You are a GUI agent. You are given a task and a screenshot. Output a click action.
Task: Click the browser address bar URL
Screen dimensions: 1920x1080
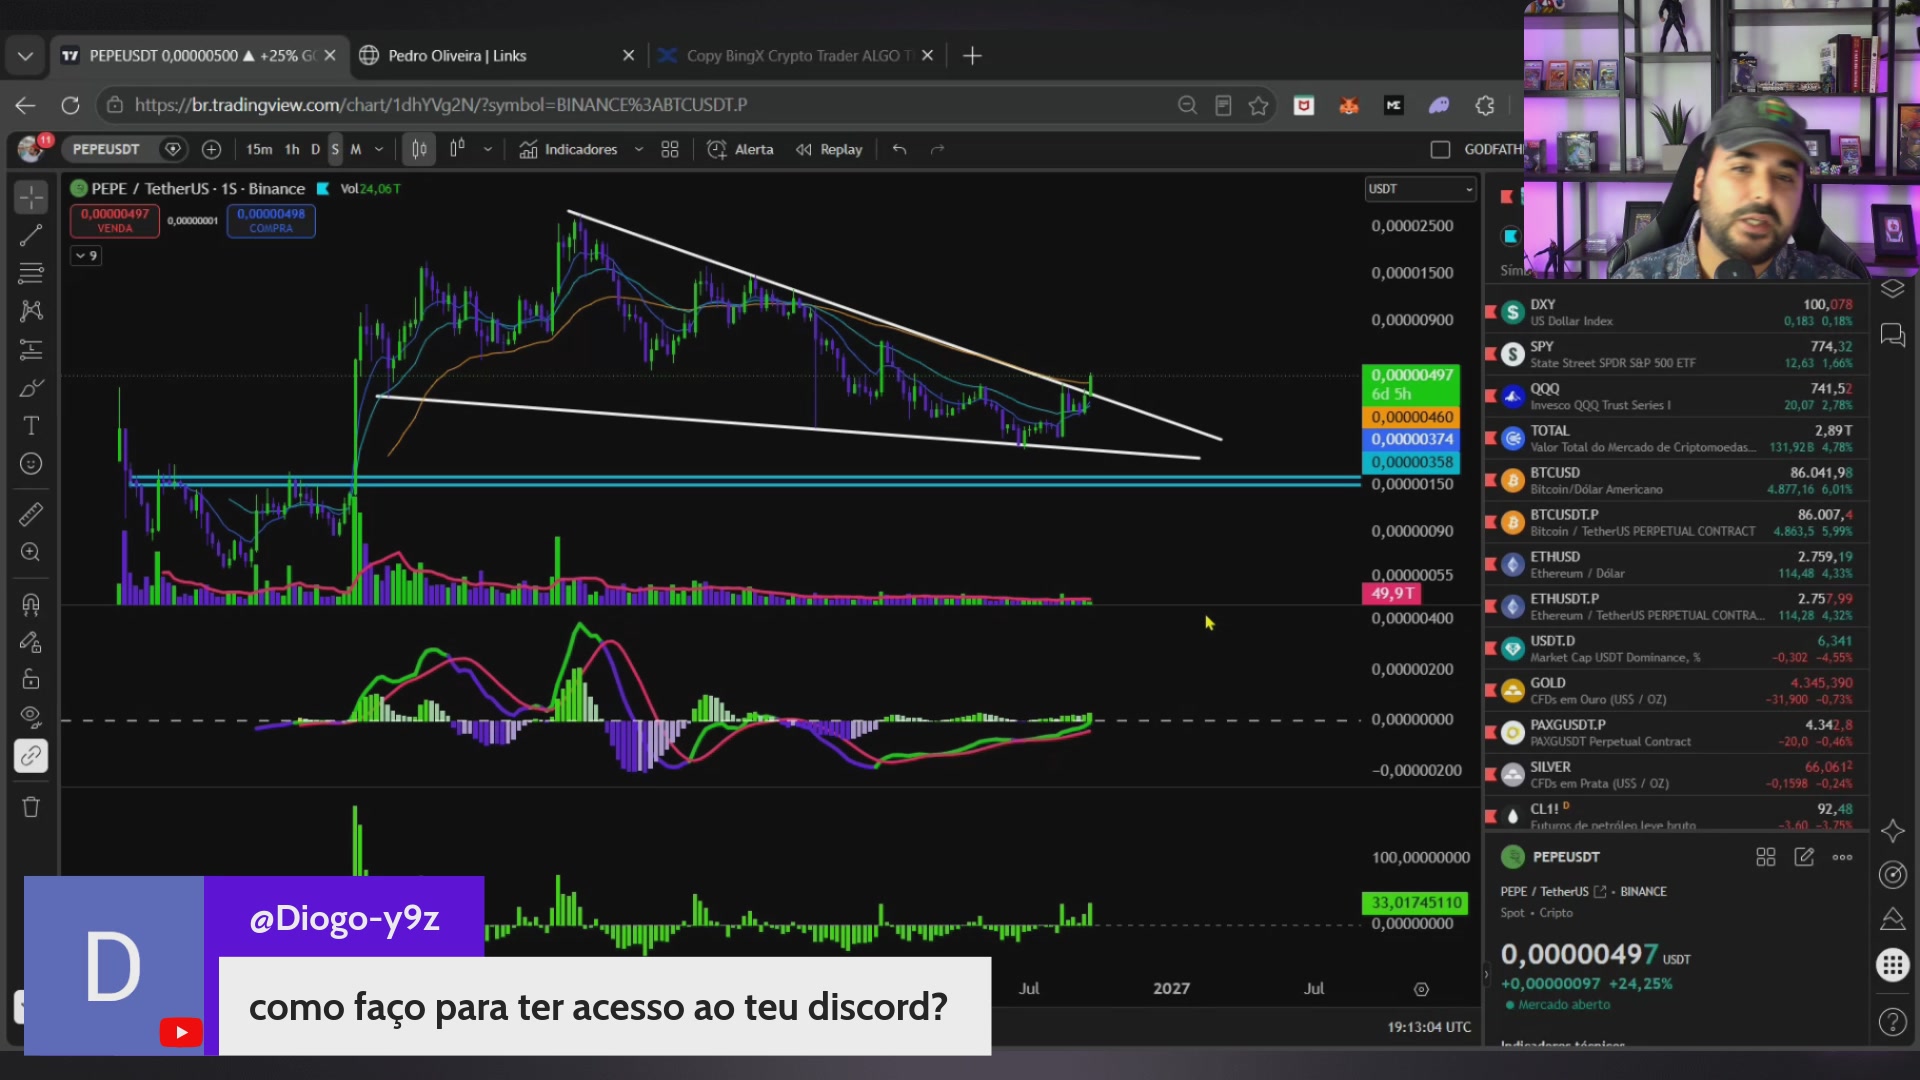coord(441,105)
